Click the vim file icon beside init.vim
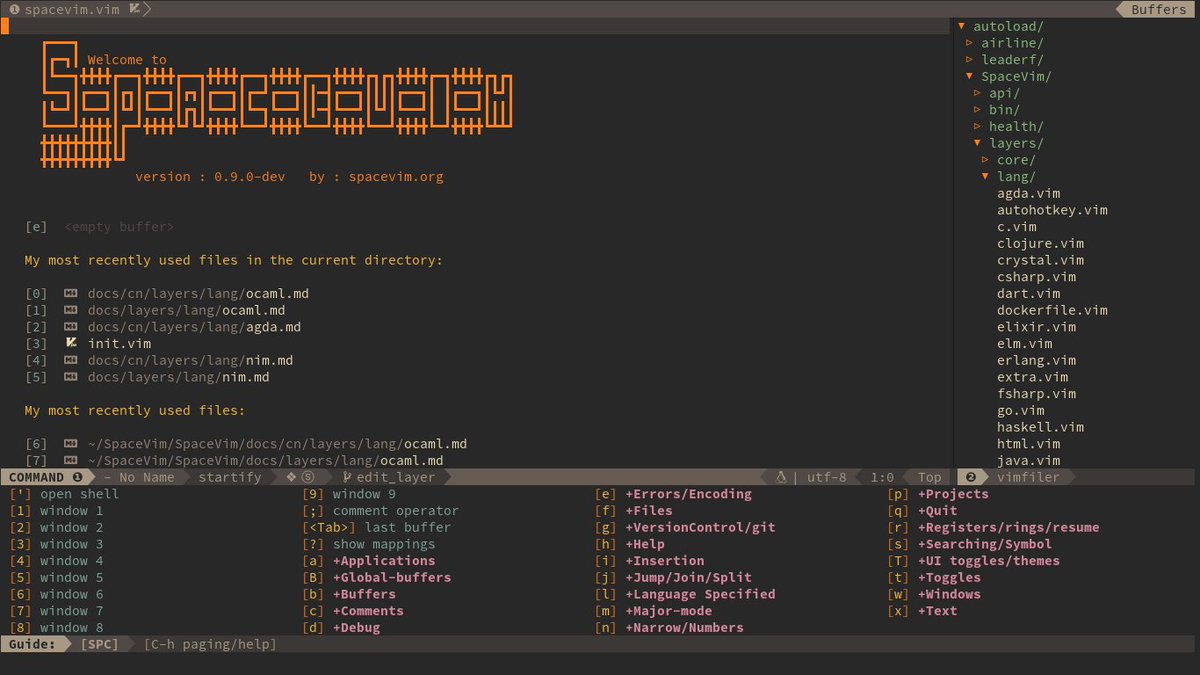The width and height of the screenshot is (1200, 675). pyautogui.click(x=70, y=344)
